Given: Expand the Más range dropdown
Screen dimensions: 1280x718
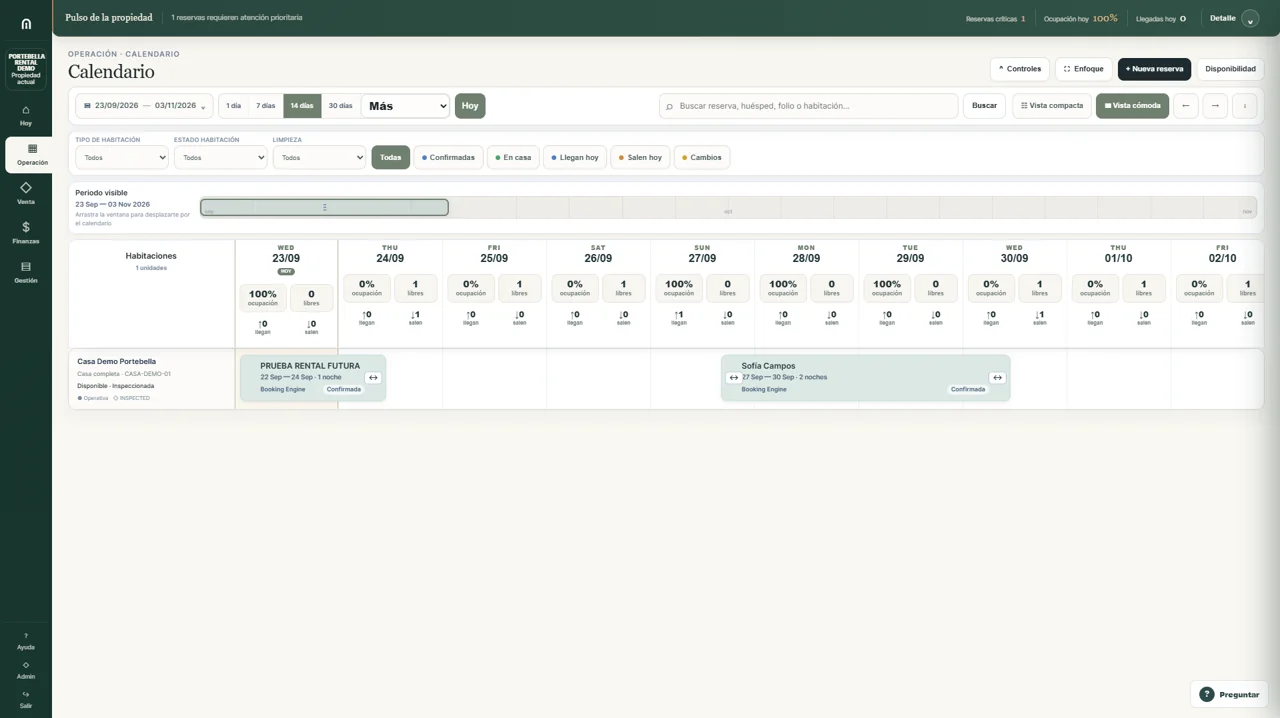Looking at the screenshot, I should 405,106.
